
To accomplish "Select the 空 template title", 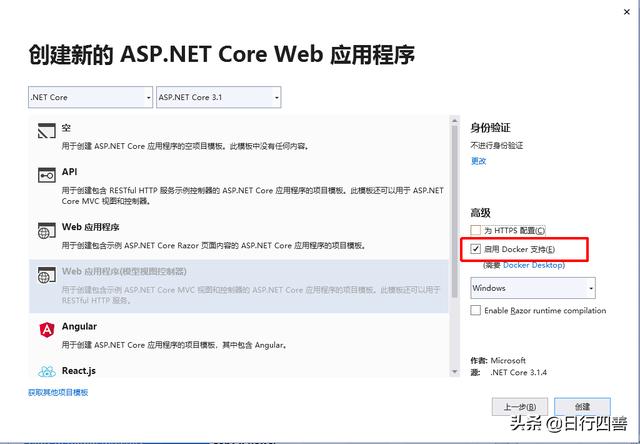I will (x=66, y=128).
